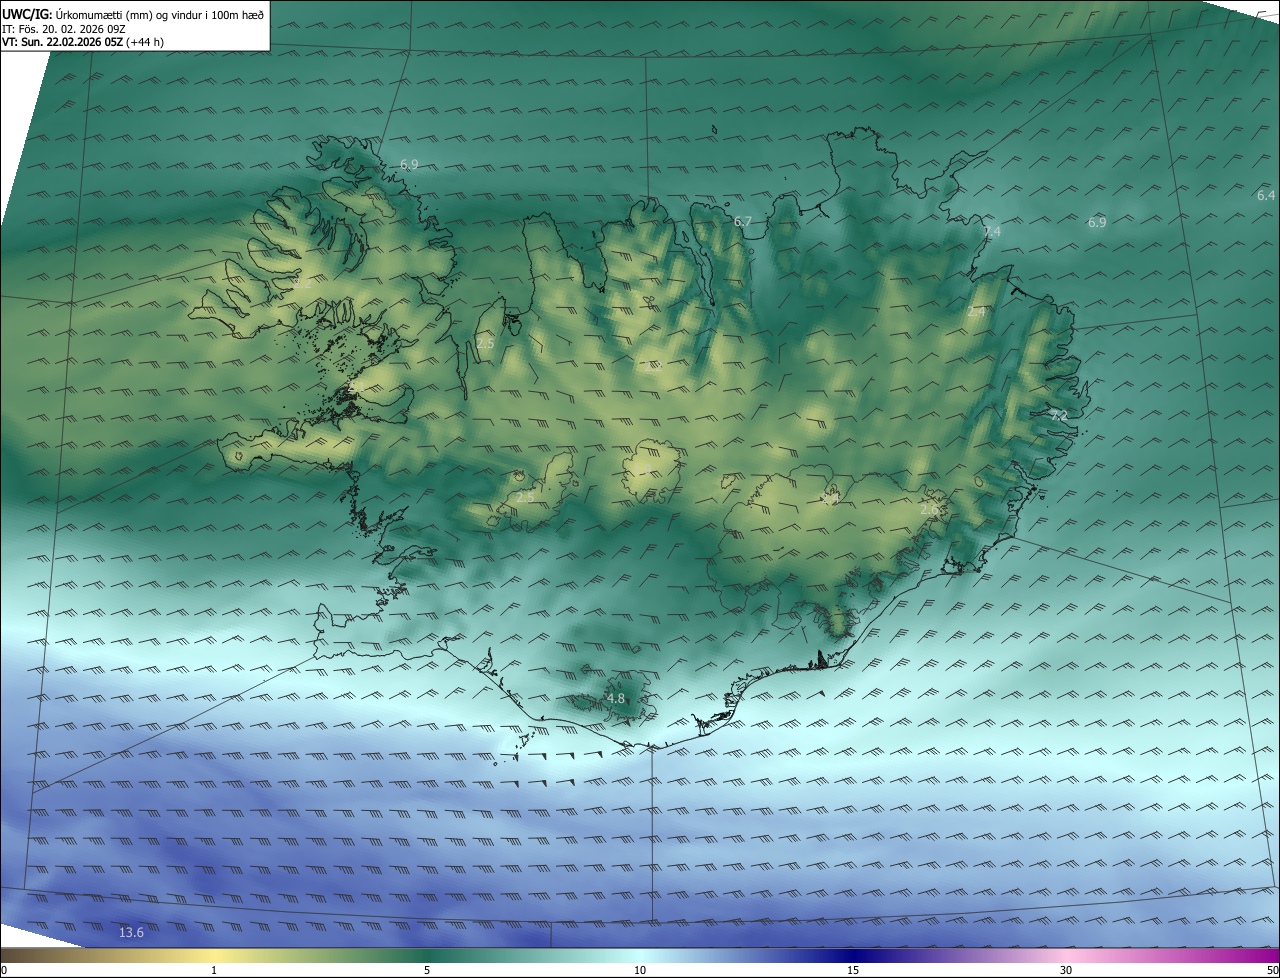The width and height of the screenshot is (1280, 978).
Task: Click the '6.9' label off the Westfjords coast
Action: click(x=409, y=164)
